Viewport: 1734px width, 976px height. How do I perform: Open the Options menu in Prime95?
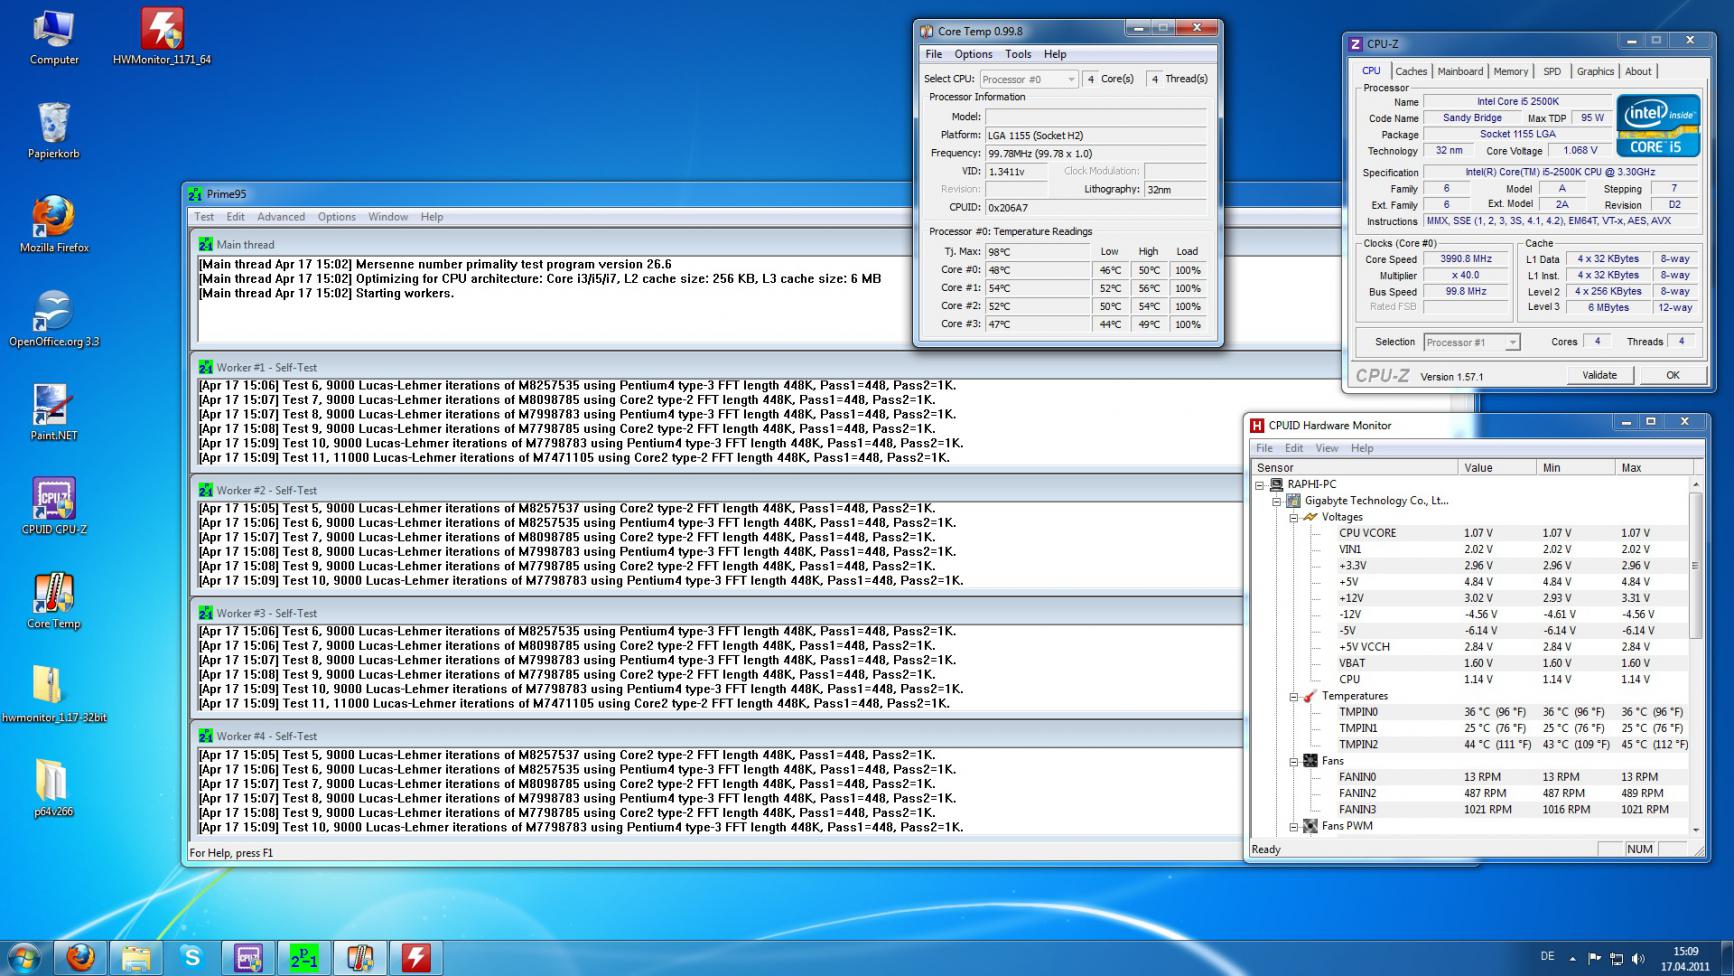pos(337,217)
